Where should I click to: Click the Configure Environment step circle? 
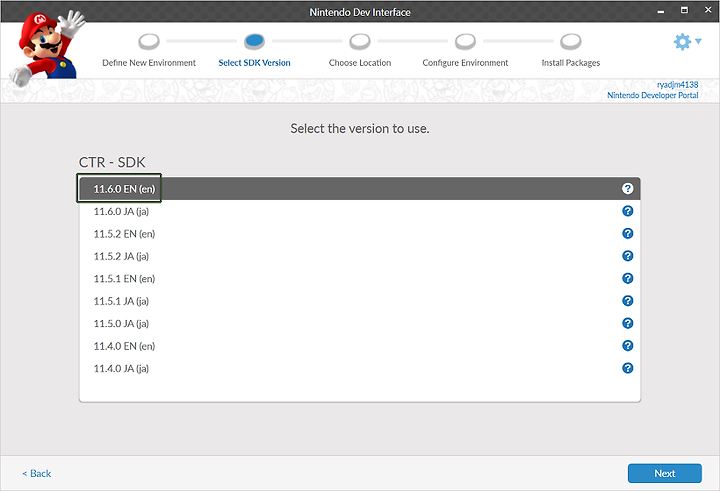click(x=465, y=41)
